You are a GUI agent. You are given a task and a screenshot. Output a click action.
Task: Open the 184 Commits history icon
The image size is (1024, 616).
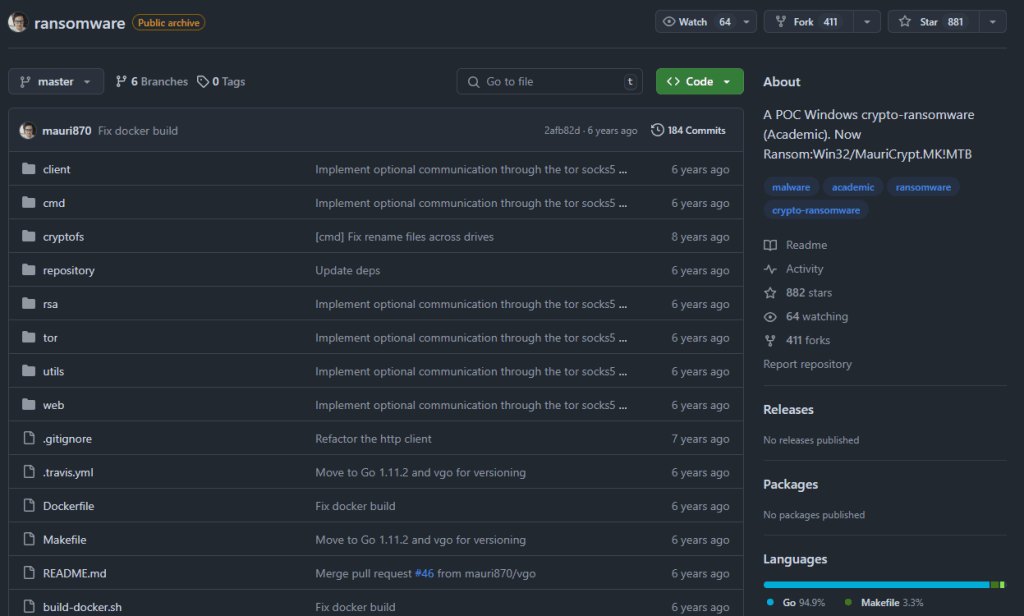(x=657, y=130)
